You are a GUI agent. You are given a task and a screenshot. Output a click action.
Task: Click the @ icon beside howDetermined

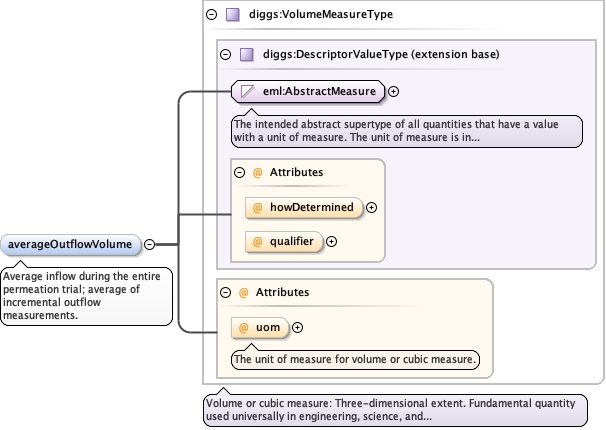[x=257, y=208]
